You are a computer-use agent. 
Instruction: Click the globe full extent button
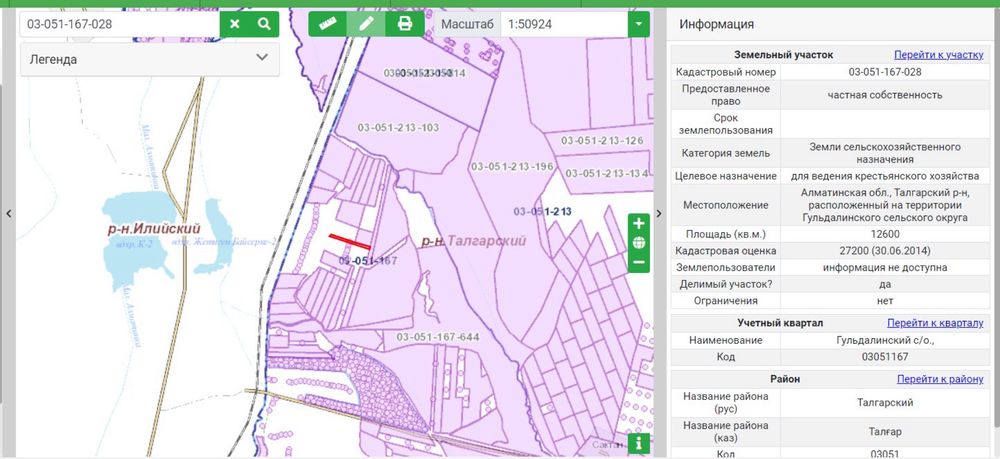pos(639,243)
